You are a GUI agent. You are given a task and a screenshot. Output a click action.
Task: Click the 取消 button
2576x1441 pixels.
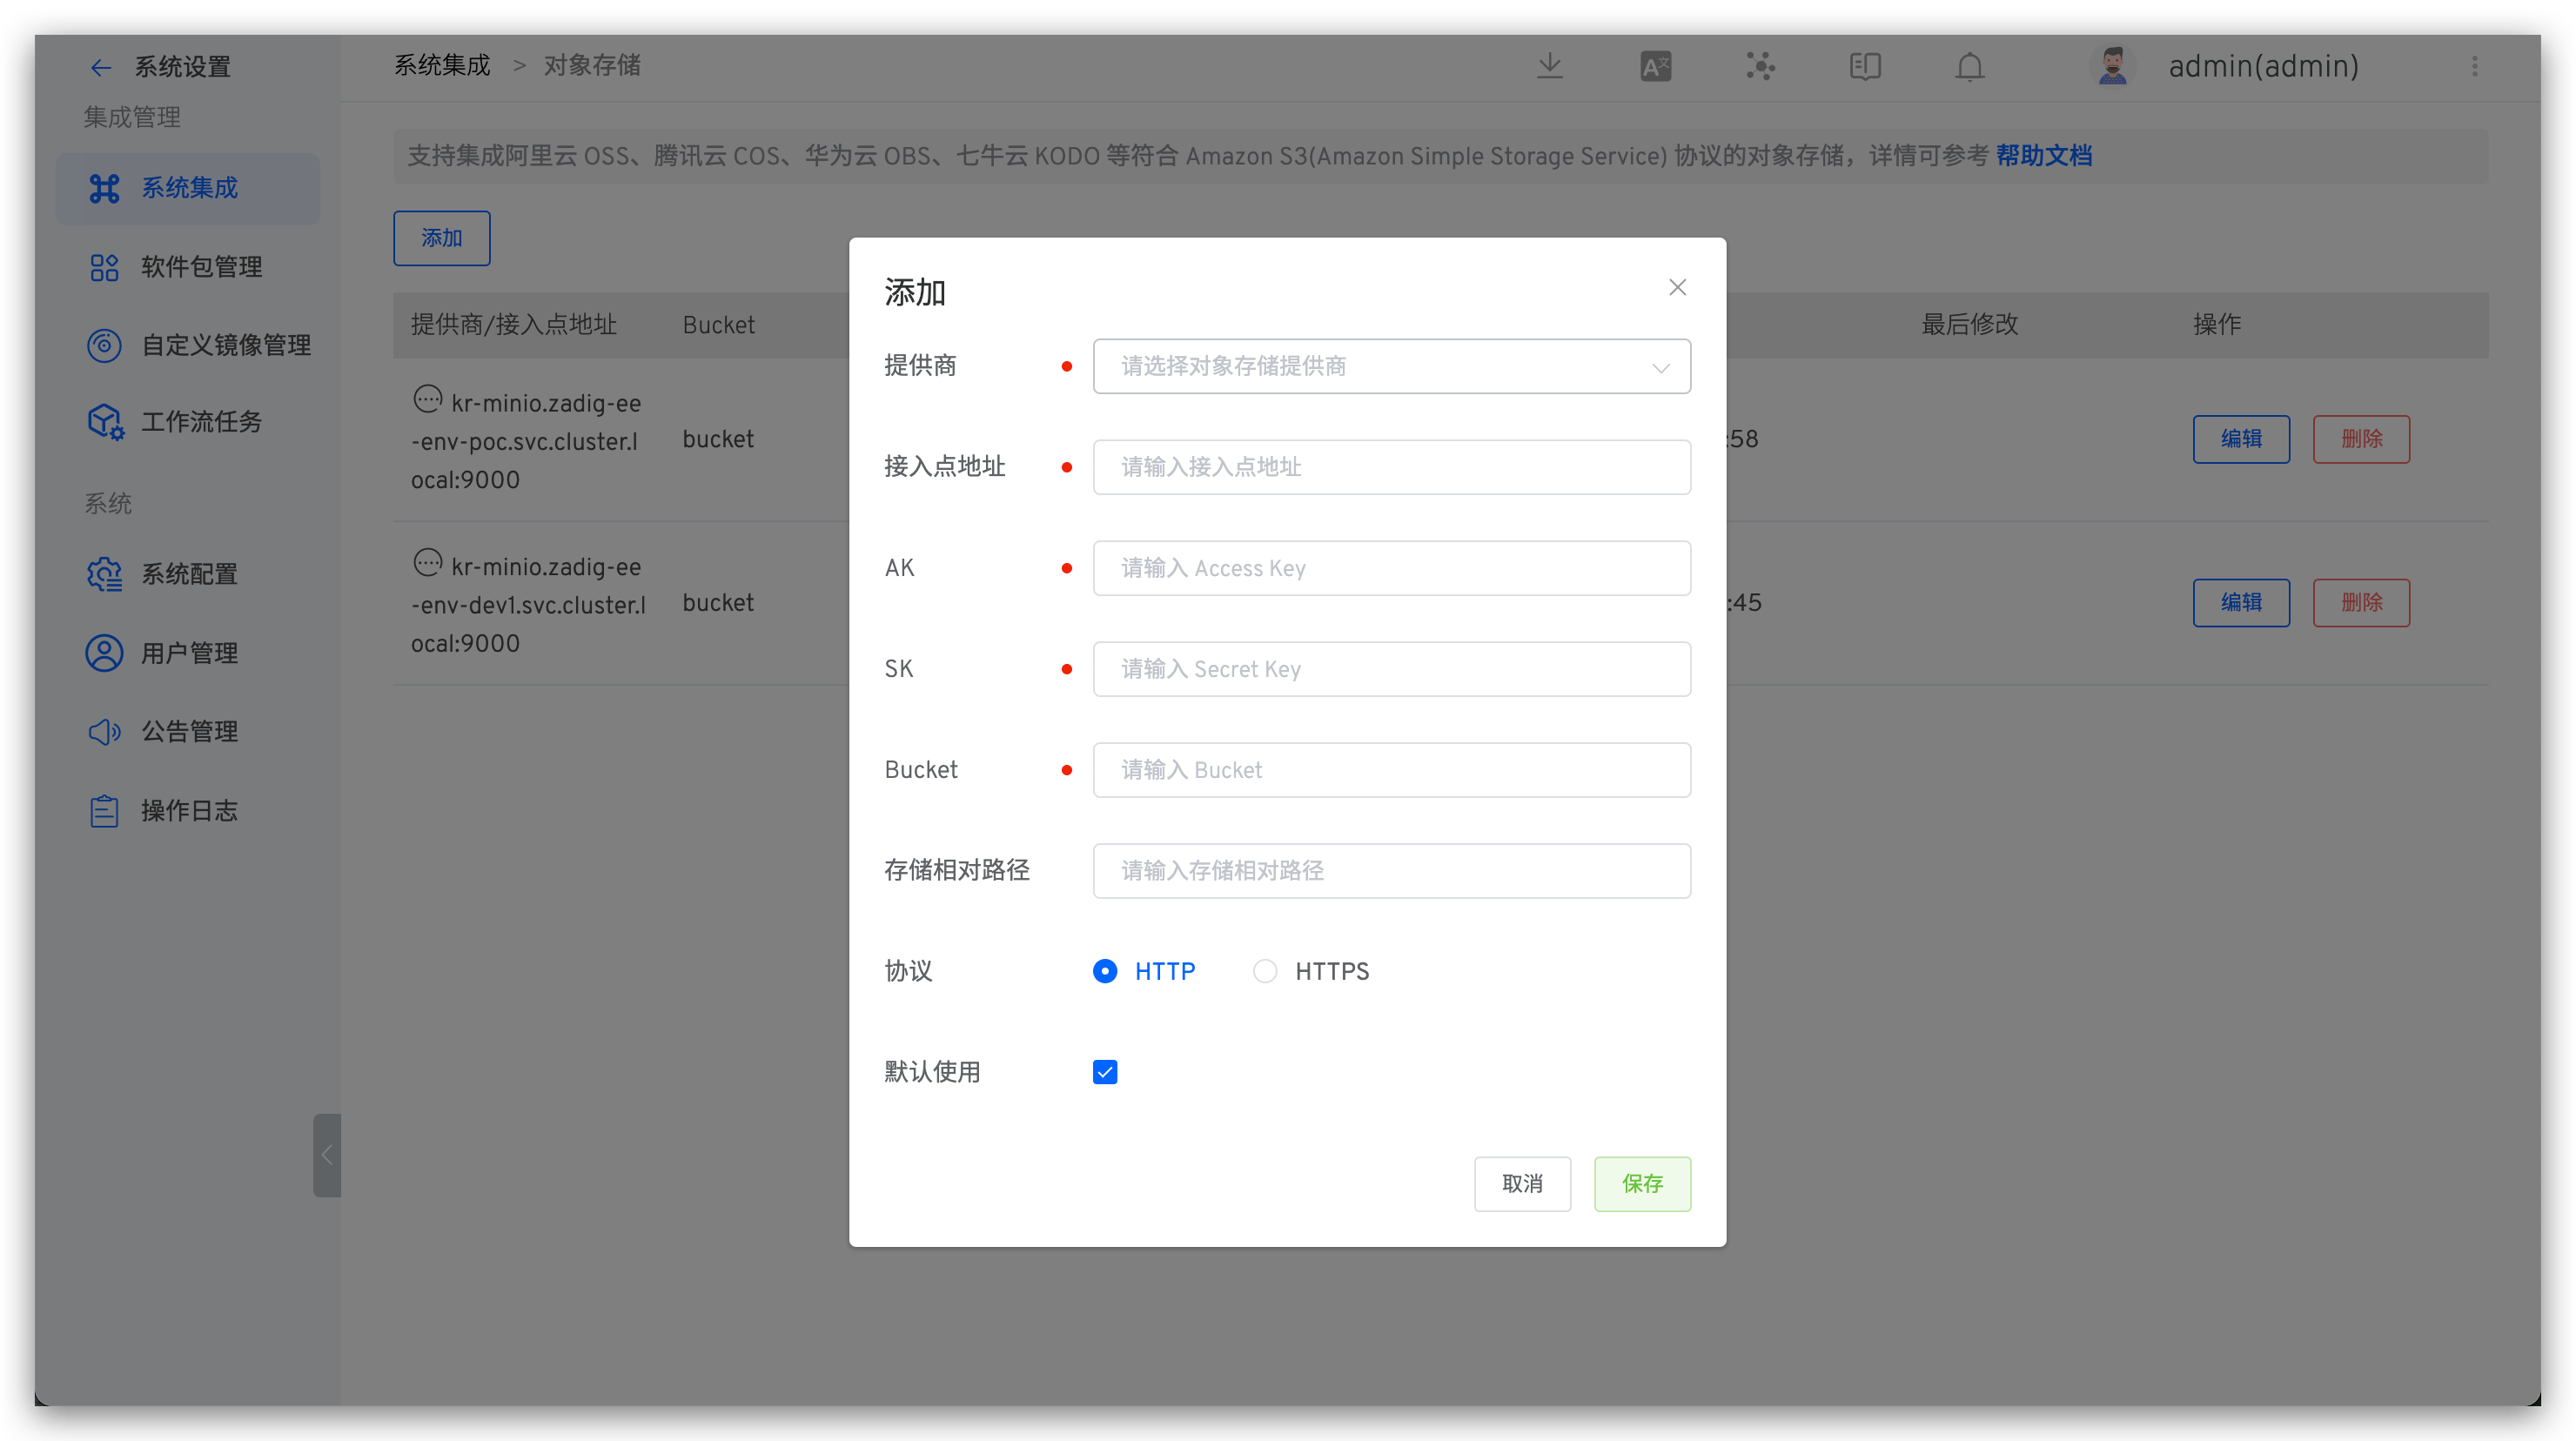1522,1184
